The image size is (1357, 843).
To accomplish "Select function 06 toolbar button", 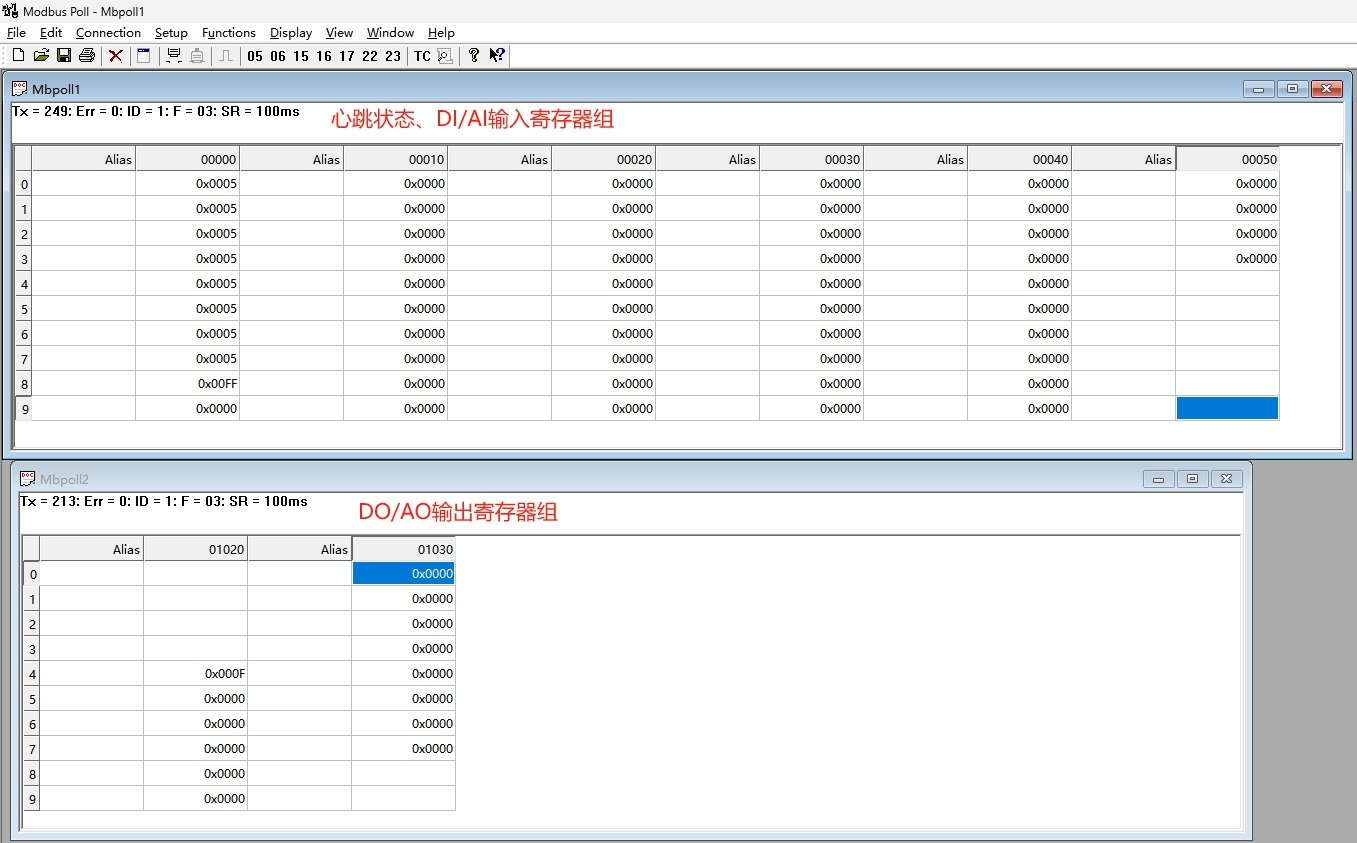I will point(278,56).
